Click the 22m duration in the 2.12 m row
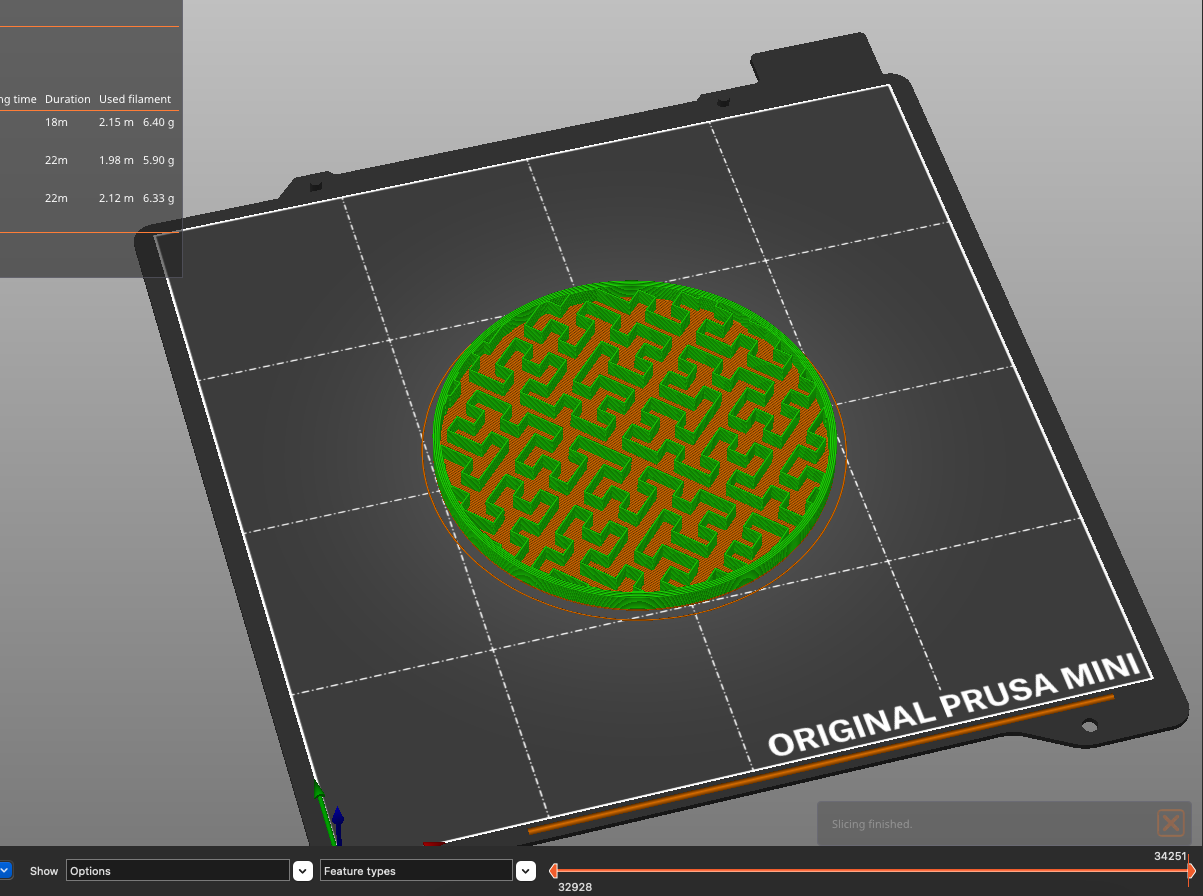Image resolution: width=1203 pixels, height=896 pixels. [56, 198]
